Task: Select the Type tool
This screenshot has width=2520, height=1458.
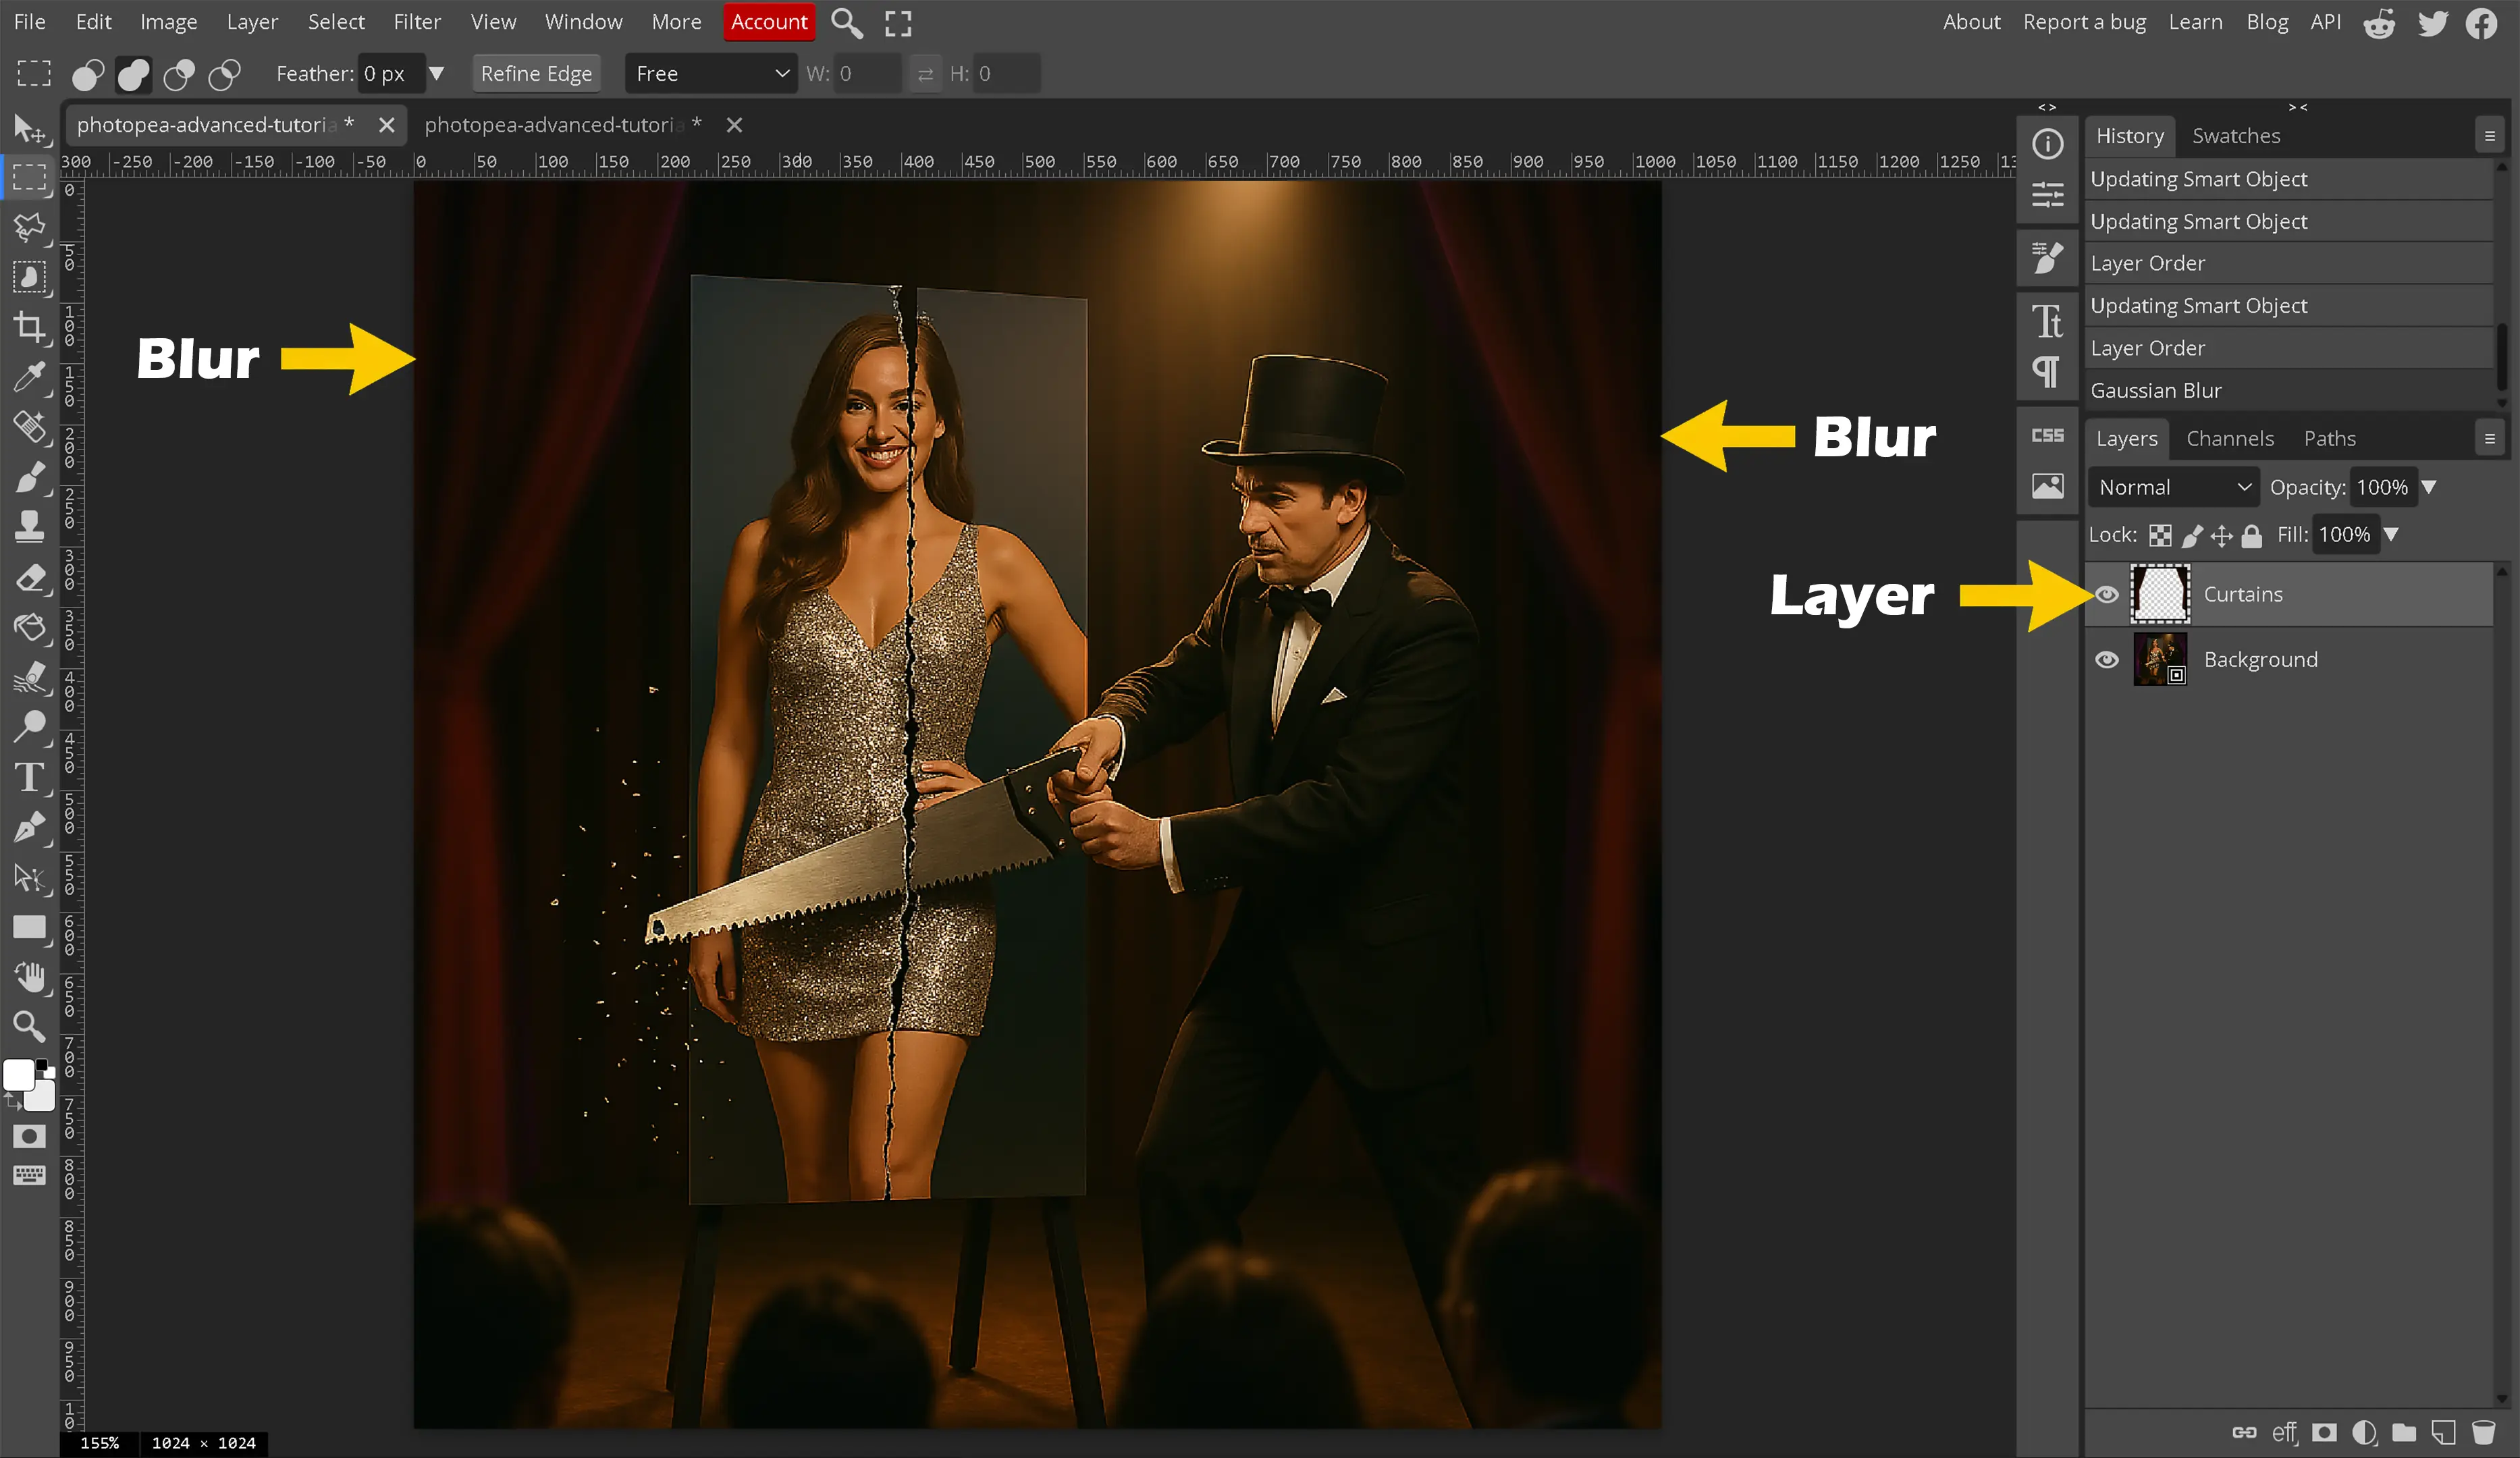Action: (x=29, y=777)
